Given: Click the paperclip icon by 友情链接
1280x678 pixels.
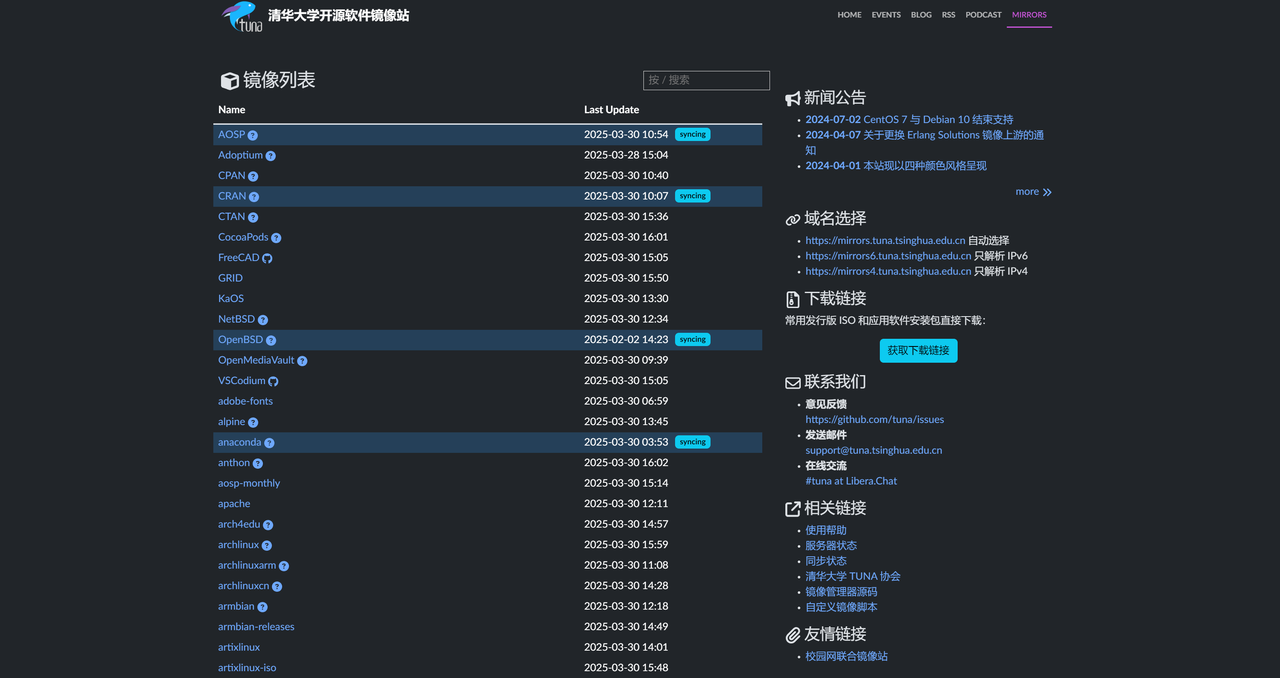Looking at the screenshot, I should click(x=793, y=635).
